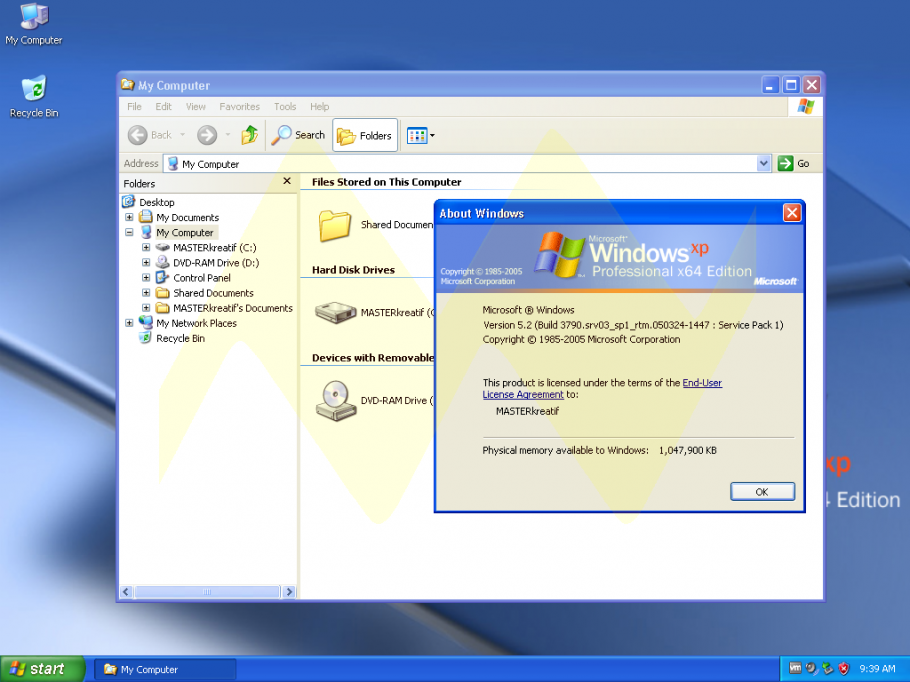Open the Views dropdown button
This screenshot has width=910, height=682.
[421, 136]
